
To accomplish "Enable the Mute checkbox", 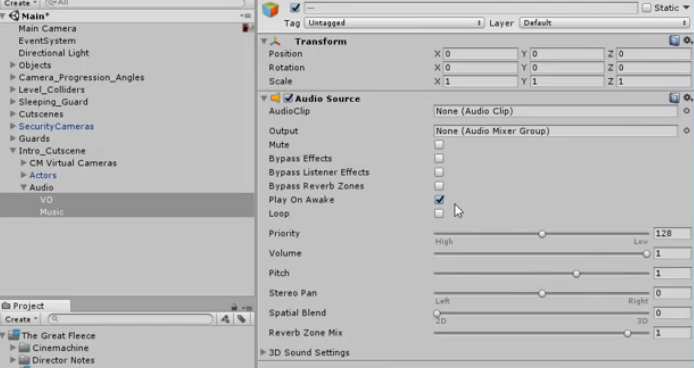I will pos(439,144).
